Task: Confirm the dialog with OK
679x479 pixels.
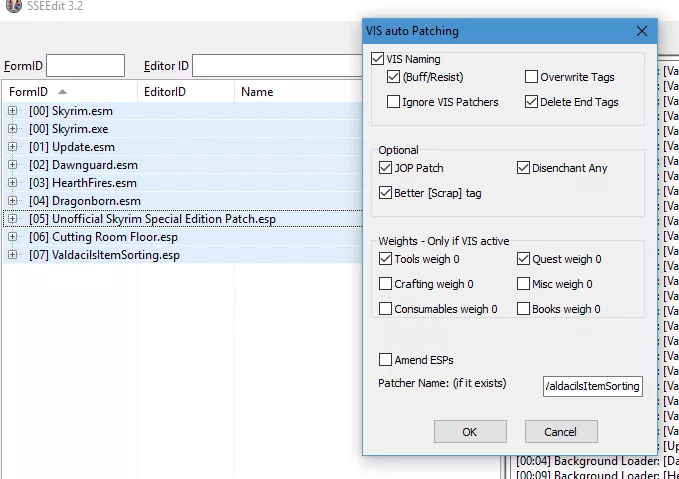Action: click(470, 431)
